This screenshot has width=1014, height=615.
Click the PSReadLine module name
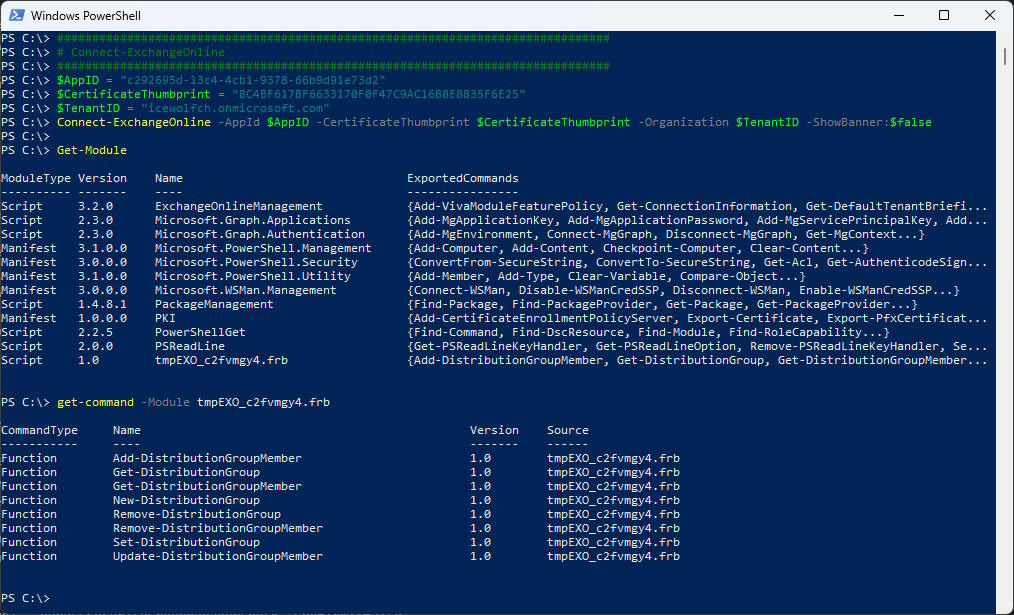(x=190, y=347)
